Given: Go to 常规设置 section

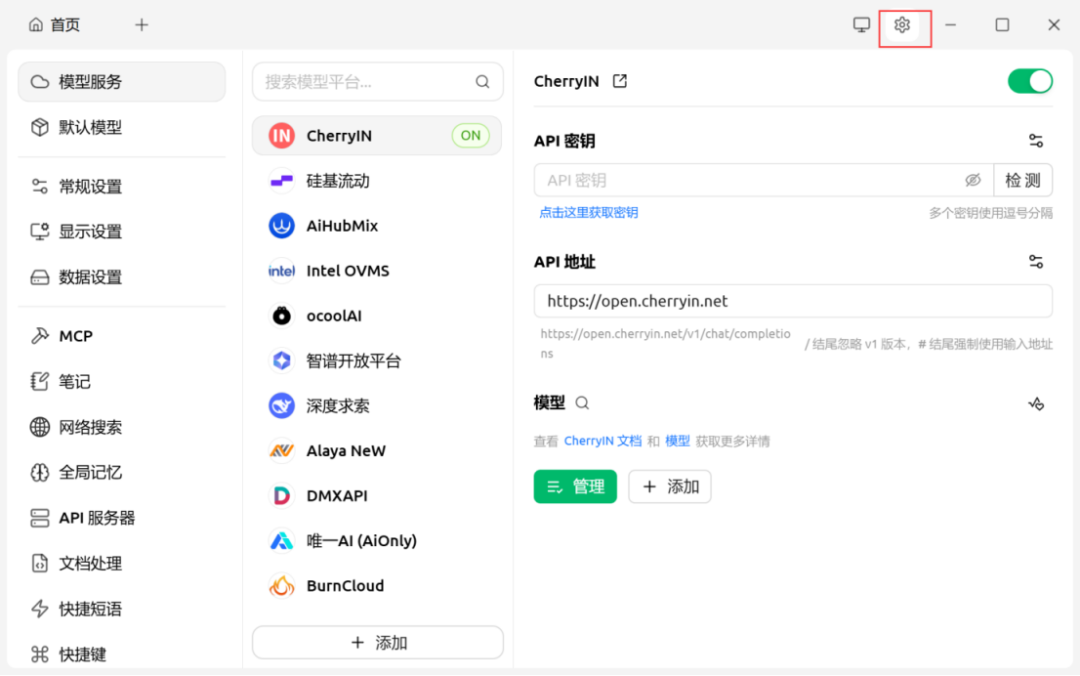Looking at the screenshot, I should point(122,187).
